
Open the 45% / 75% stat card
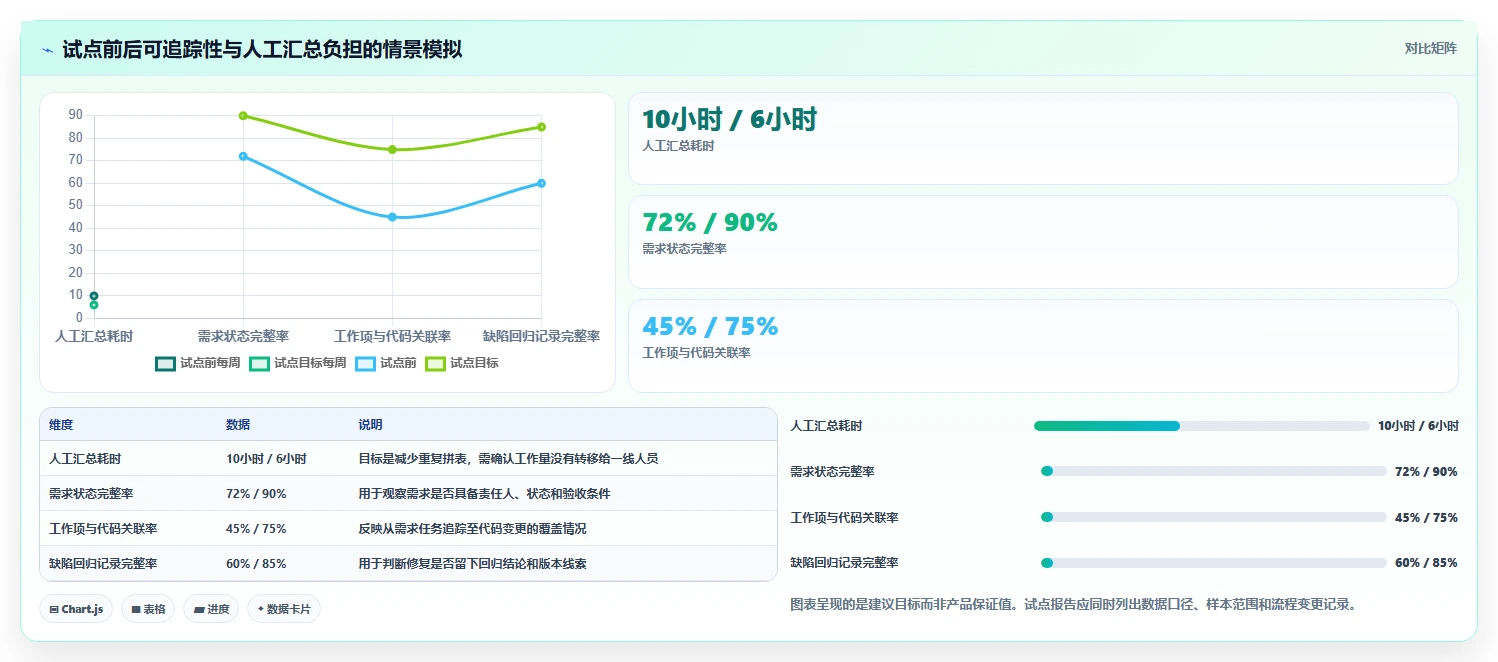pos(1043,346)
